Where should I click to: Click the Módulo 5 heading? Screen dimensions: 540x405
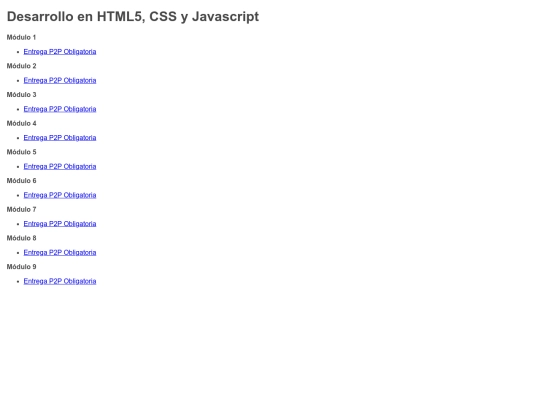(21, 152)
